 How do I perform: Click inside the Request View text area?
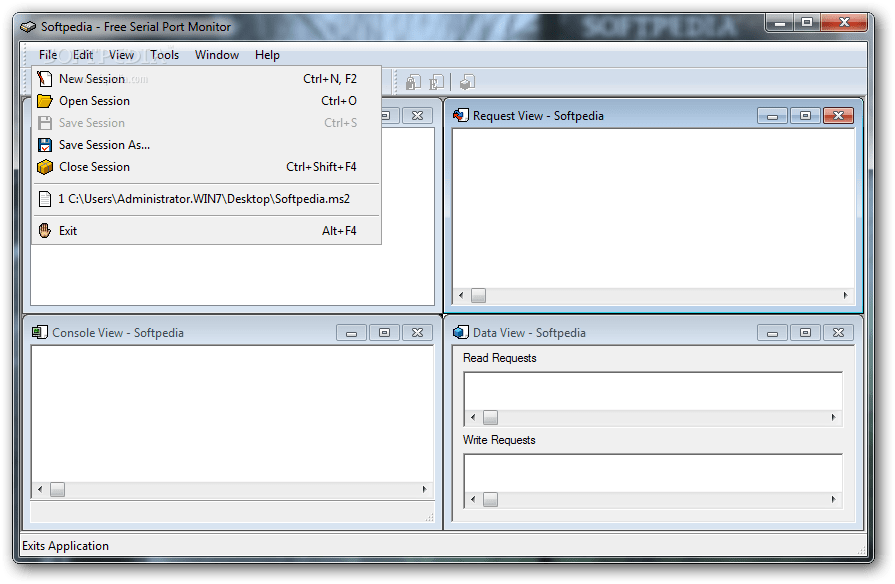click(x=654, y=208)
